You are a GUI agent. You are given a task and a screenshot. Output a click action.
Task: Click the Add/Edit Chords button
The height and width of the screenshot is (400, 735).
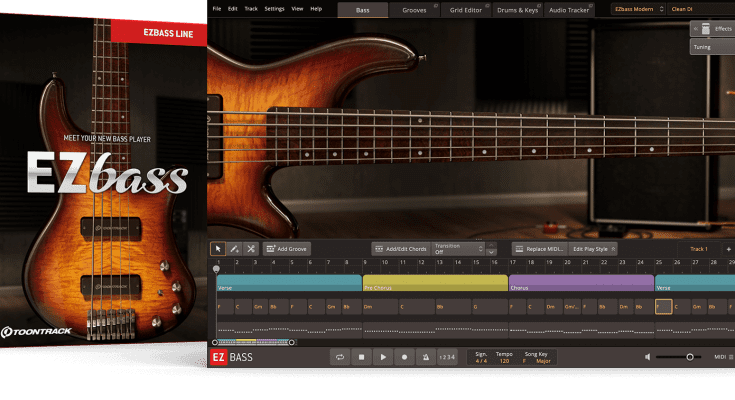coord(399,248)
